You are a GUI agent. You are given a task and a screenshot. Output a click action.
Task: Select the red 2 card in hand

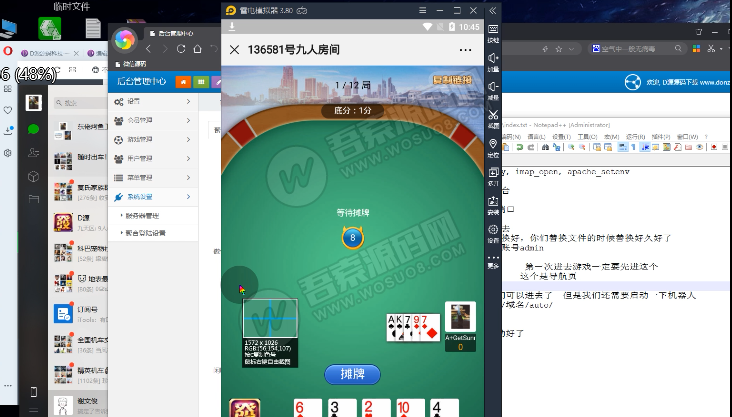376,408
